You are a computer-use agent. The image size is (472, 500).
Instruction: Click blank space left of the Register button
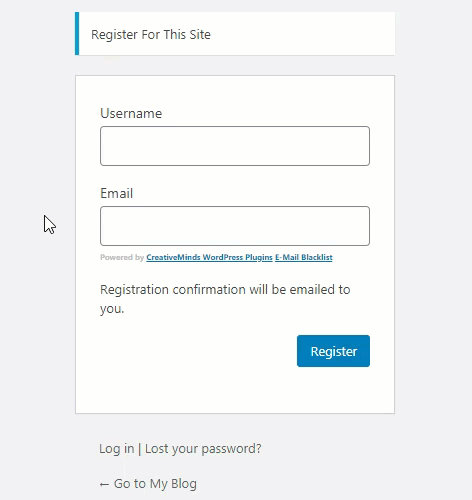pyautogui.click(x=197, y=351)
